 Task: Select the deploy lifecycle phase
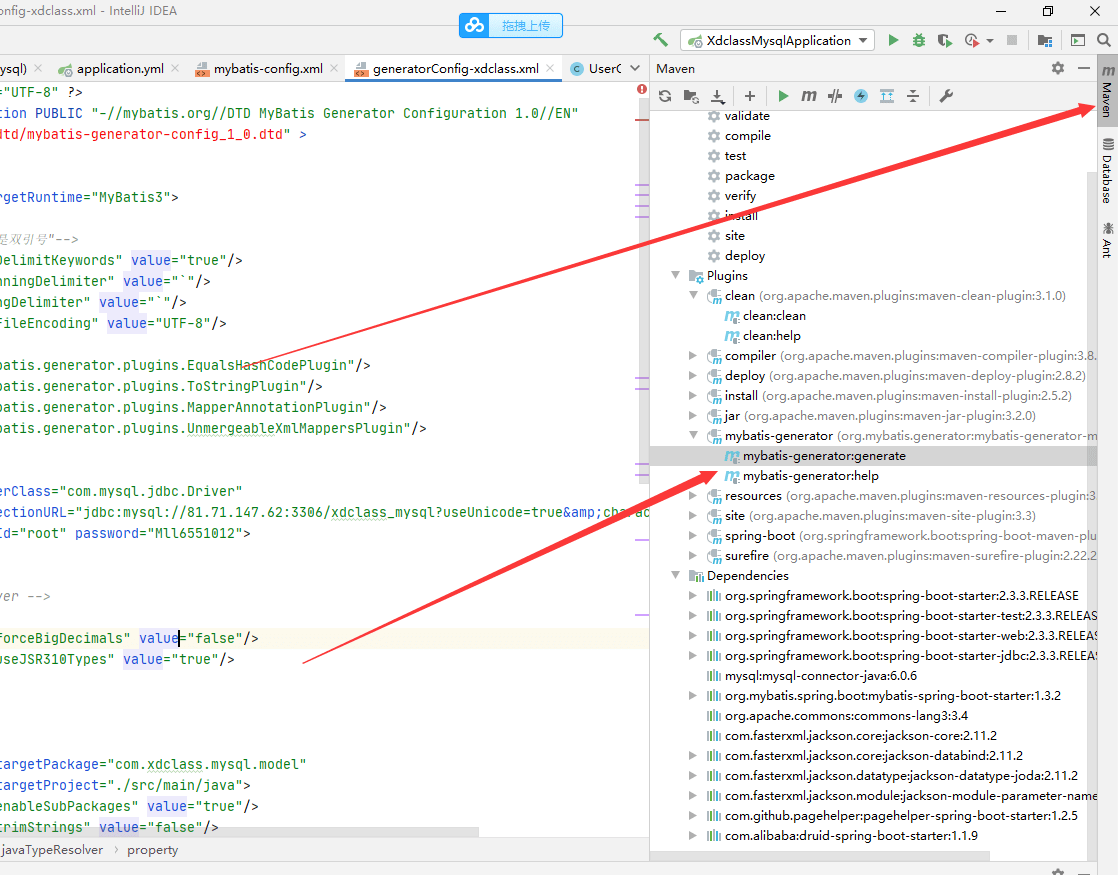point(744,255)
